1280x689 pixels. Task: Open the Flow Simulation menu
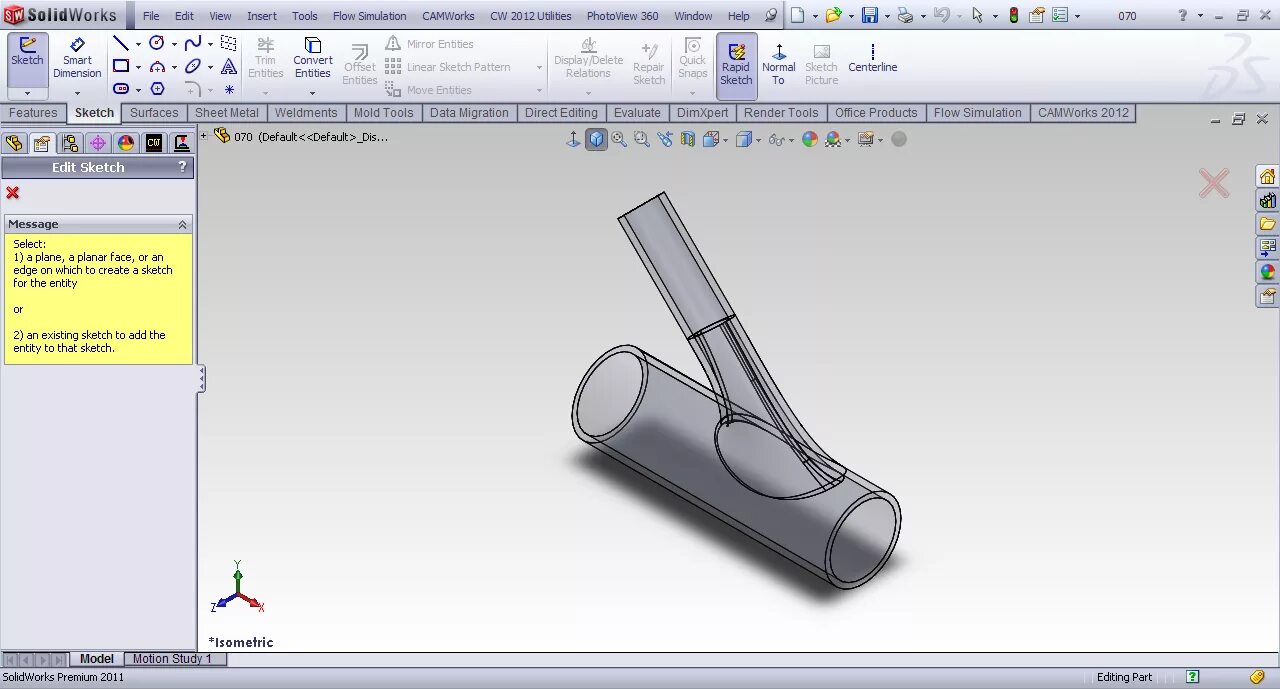tap(369, 16)
